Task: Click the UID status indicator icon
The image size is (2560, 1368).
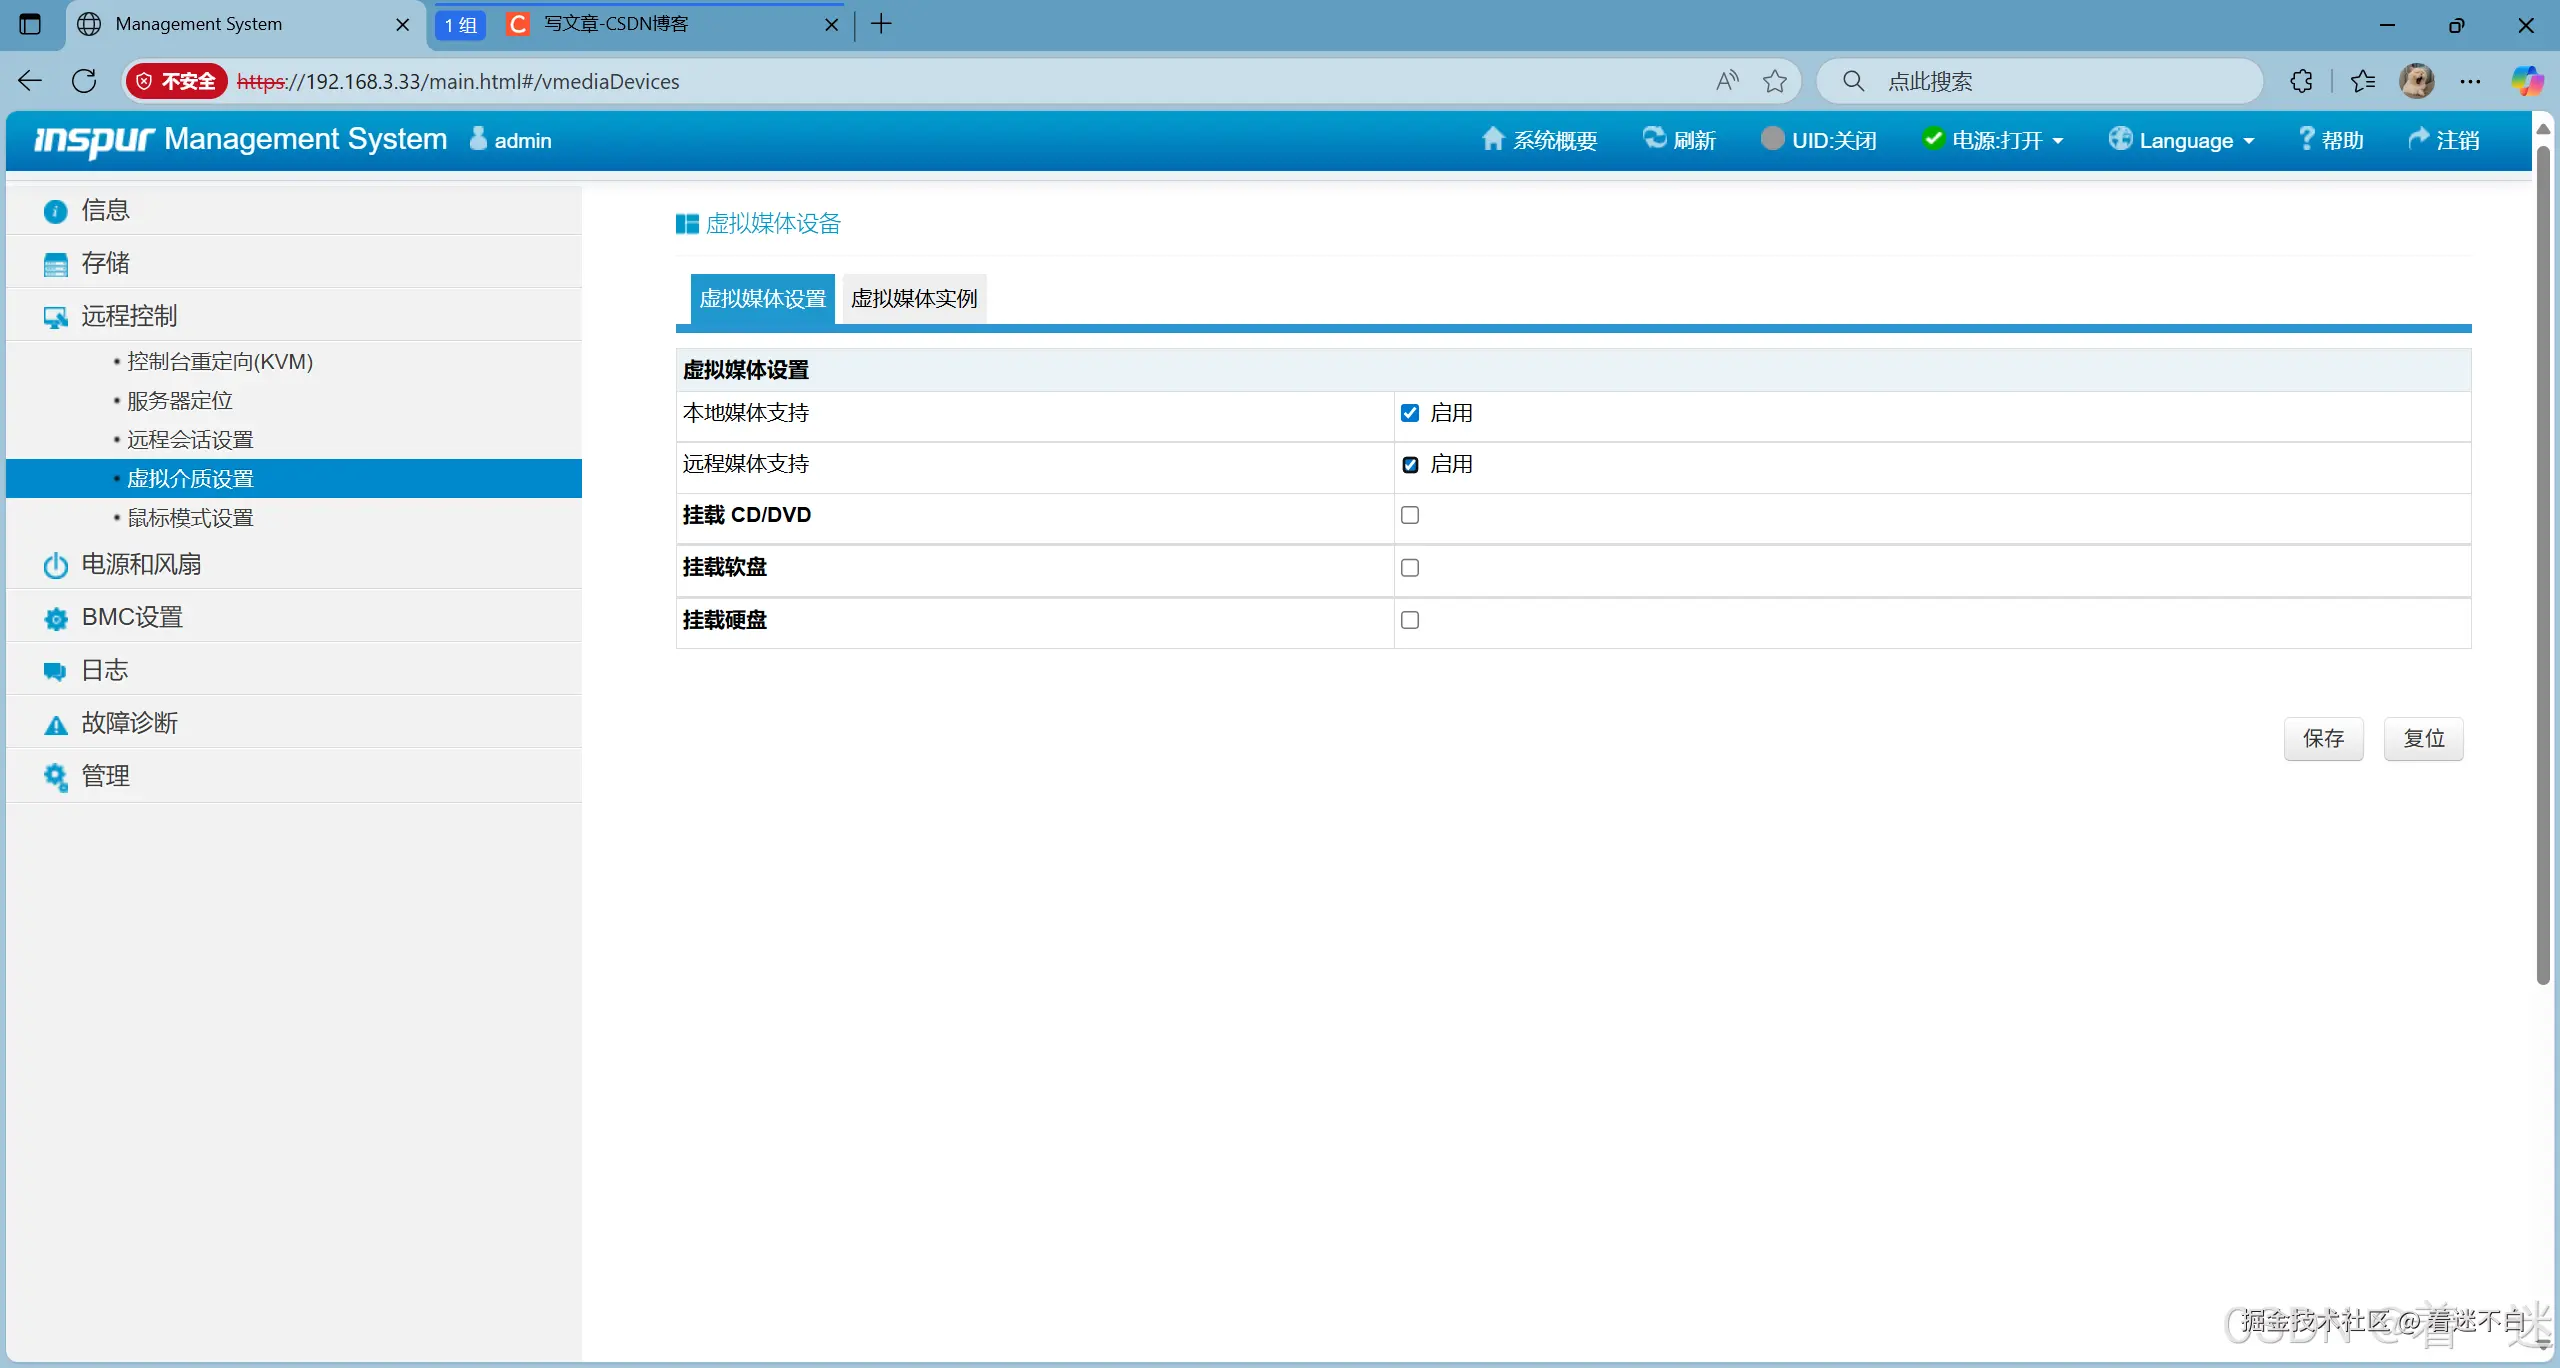Action: point(1772,139)
